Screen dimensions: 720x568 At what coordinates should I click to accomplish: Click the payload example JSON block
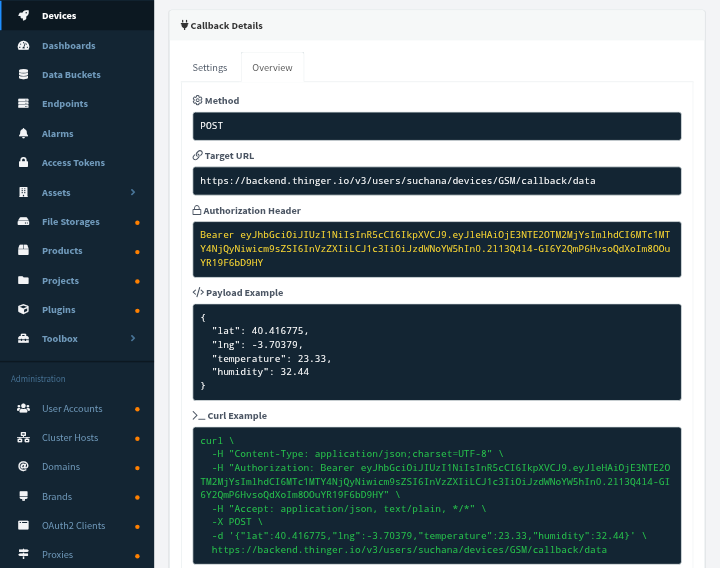point(437,352)
